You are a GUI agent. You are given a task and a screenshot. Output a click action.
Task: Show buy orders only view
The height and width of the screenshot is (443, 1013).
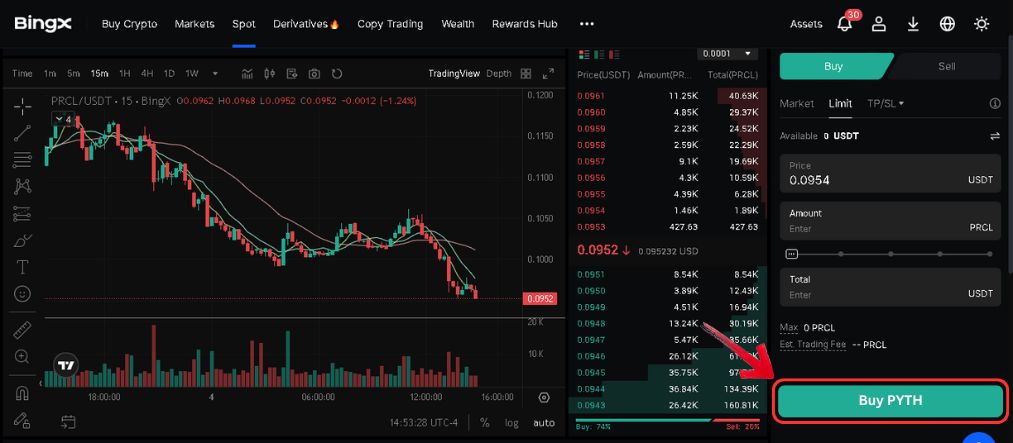pos(600,54)
